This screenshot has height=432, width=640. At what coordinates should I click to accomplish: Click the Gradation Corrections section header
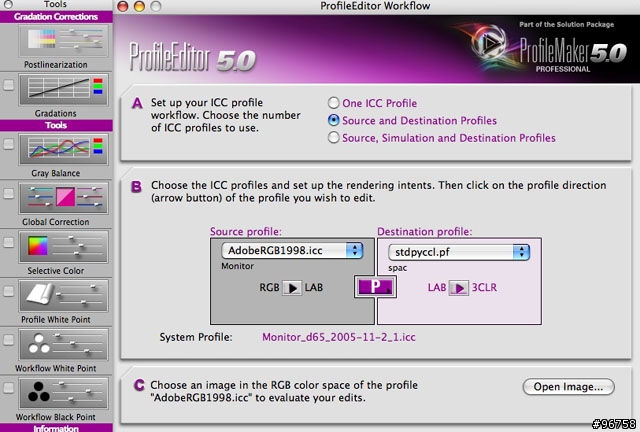pos(56,17)
